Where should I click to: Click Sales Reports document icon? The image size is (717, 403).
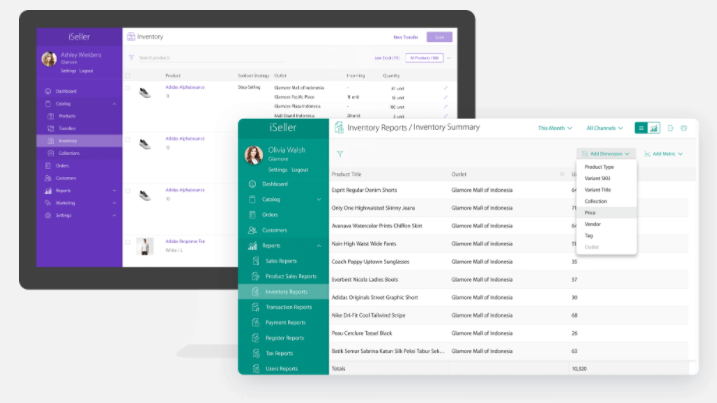click(256, 261)
